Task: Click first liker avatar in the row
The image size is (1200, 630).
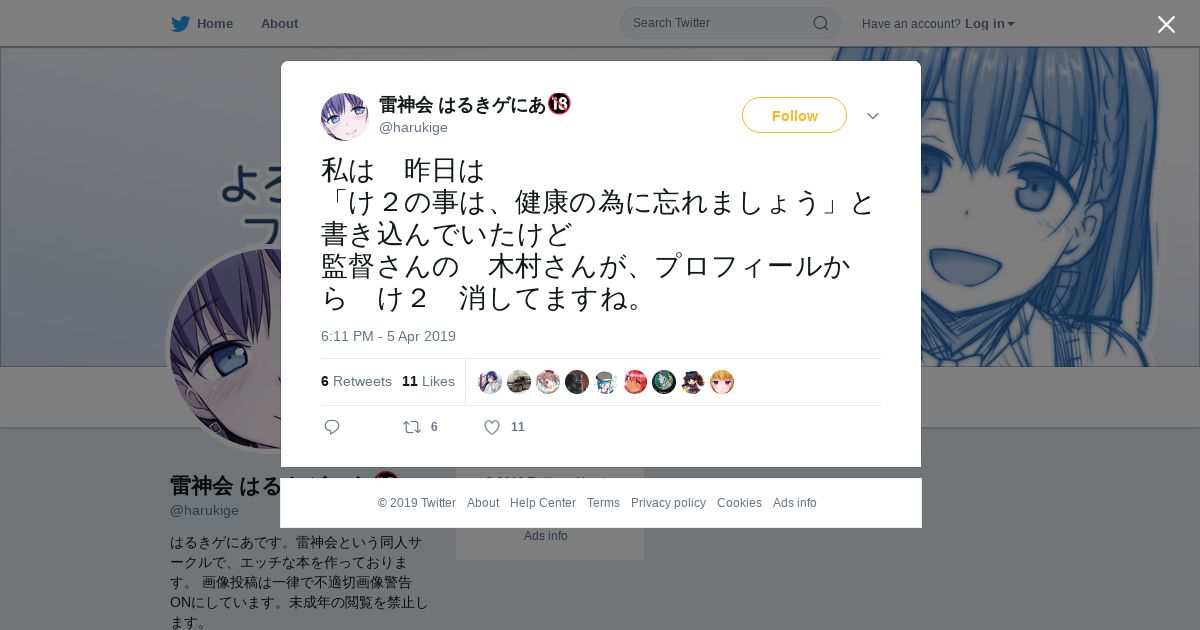Action: (x=490, y=382)
